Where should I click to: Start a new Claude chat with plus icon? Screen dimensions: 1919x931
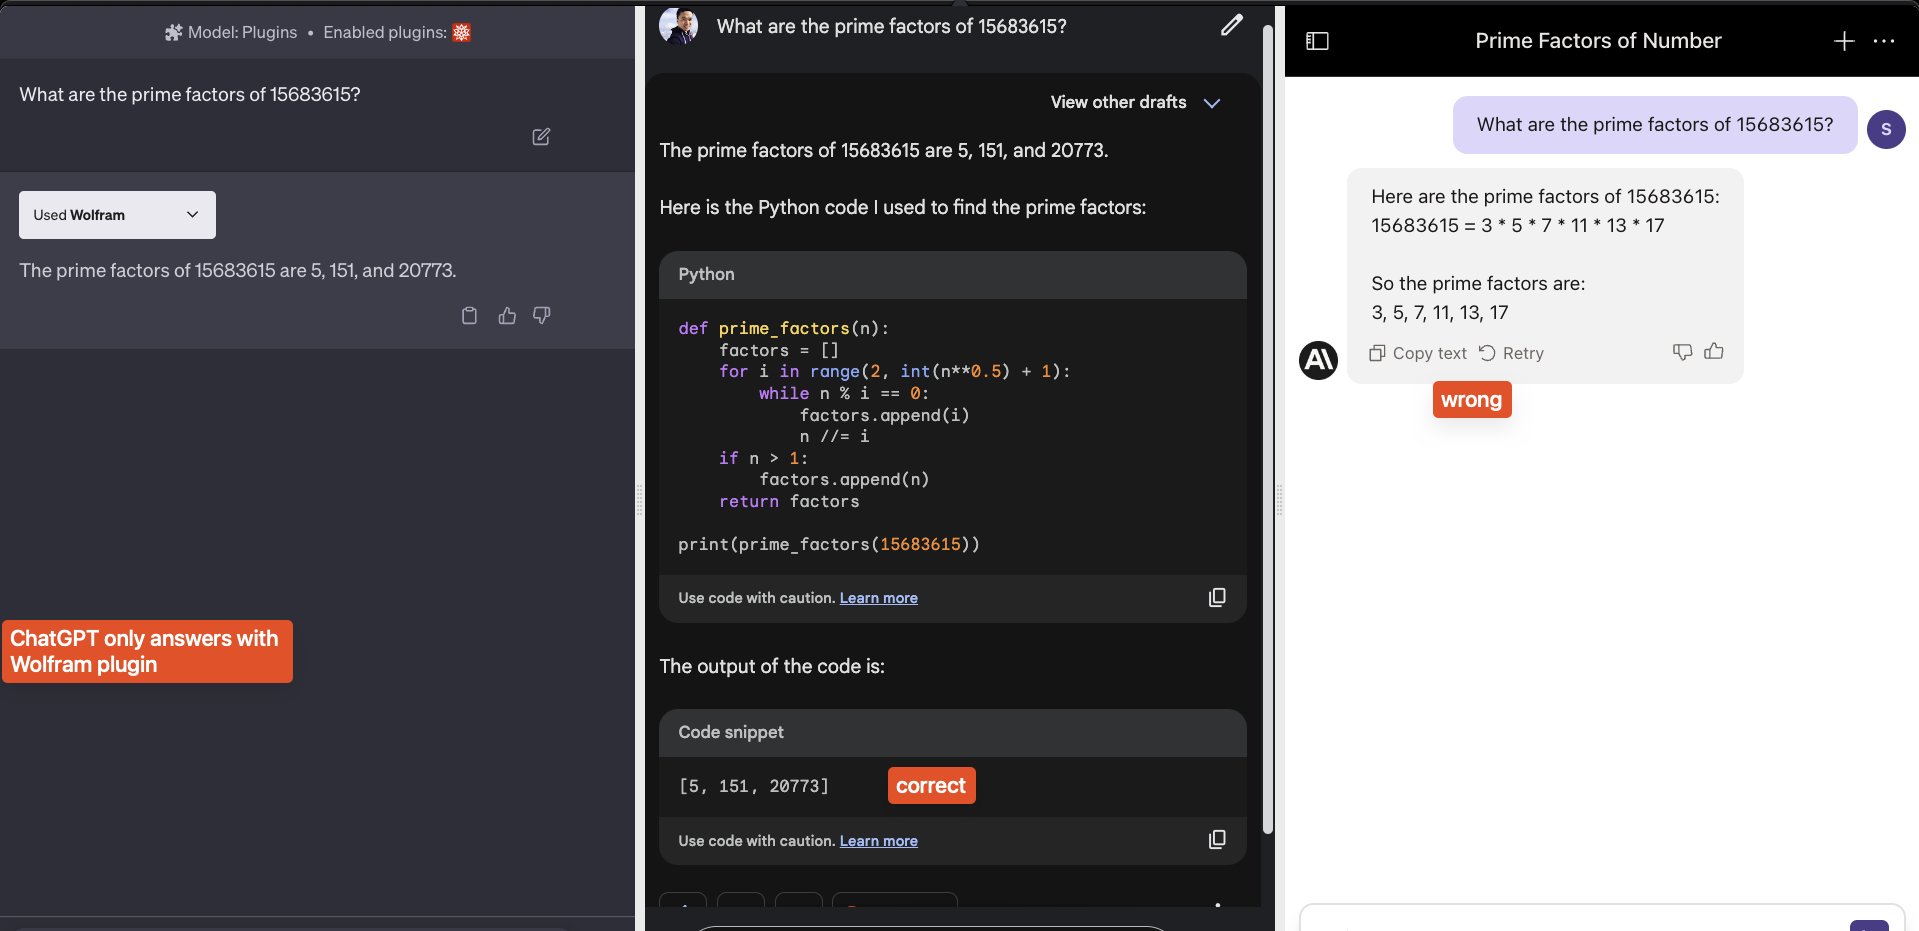tap(1843, 41)
